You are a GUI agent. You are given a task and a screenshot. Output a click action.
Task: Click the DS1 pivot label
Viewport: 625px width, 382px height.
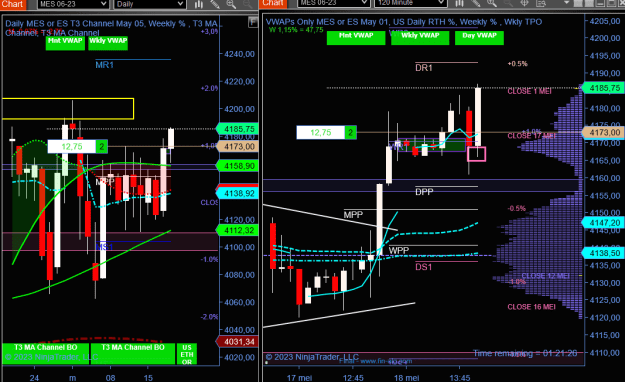pyautogui.click(x=423, y=267)
